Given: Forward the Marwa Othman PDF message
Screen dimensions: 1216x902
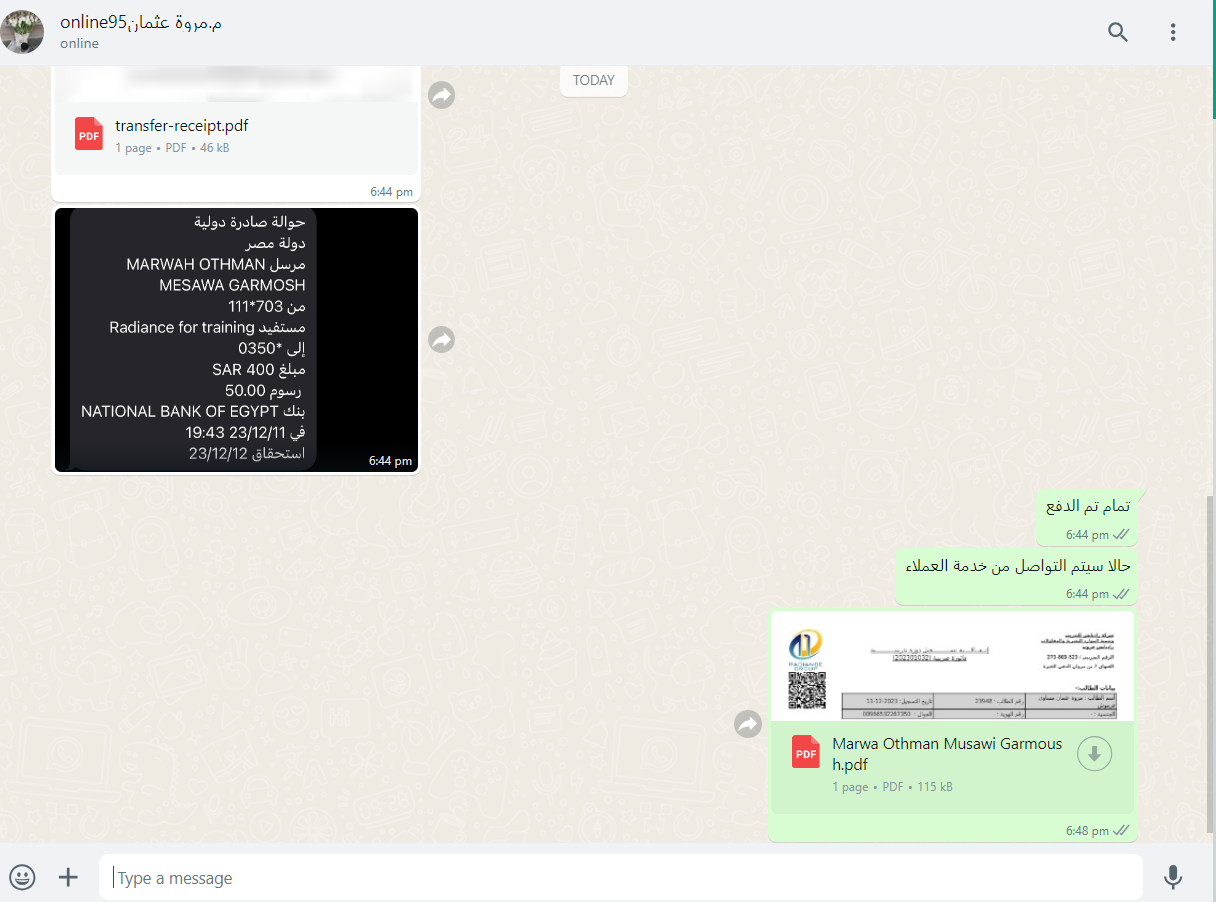Looking at the screenshot, I should 748,724.
